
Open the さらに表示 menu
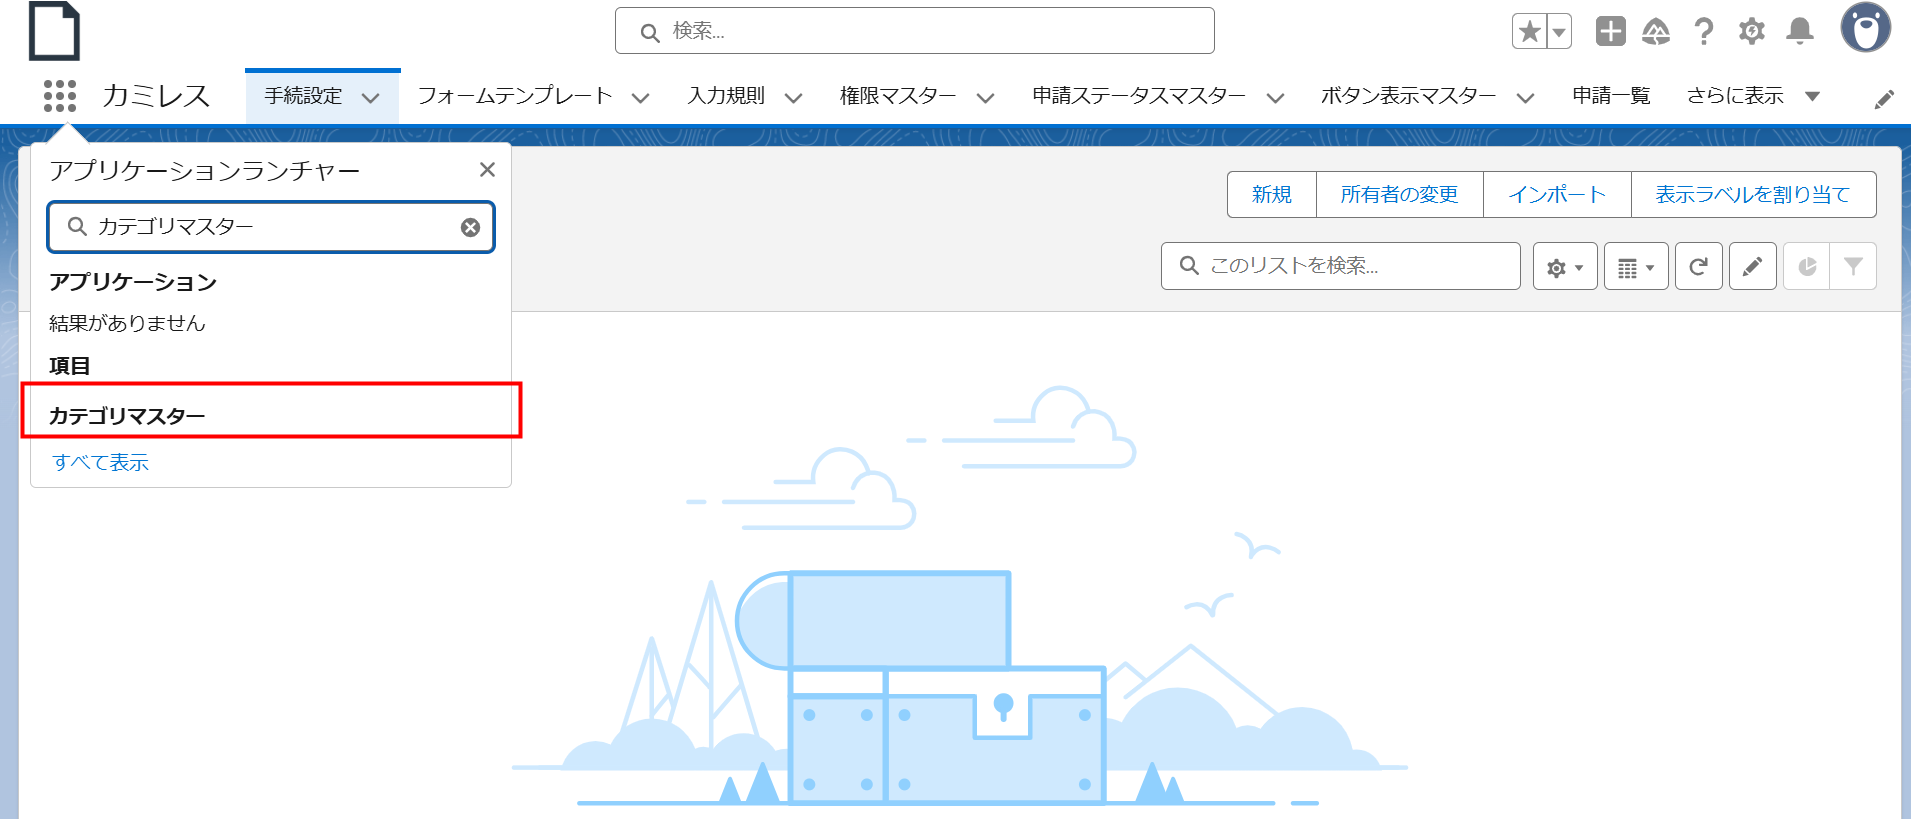tap(1752, 96)
